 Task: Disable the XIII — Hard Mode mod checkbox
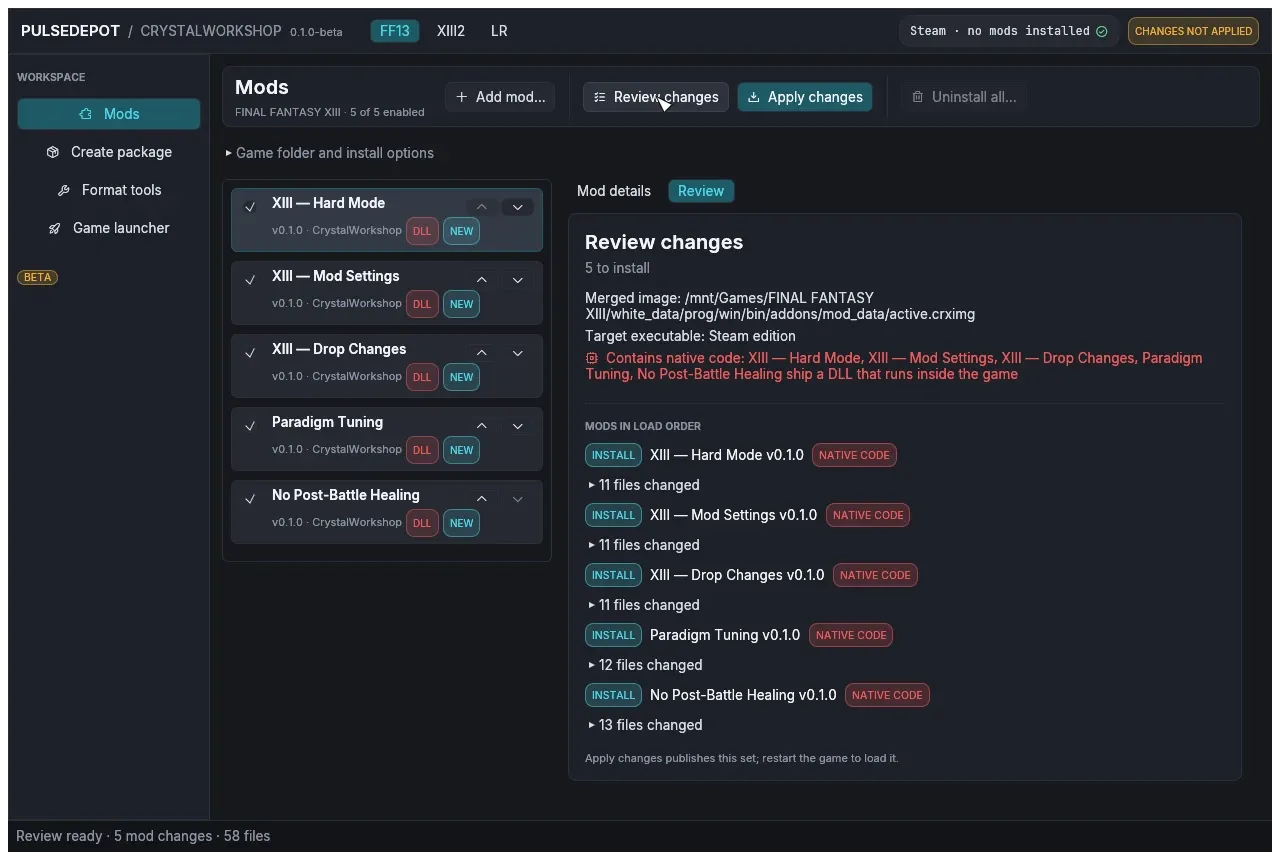250,207
